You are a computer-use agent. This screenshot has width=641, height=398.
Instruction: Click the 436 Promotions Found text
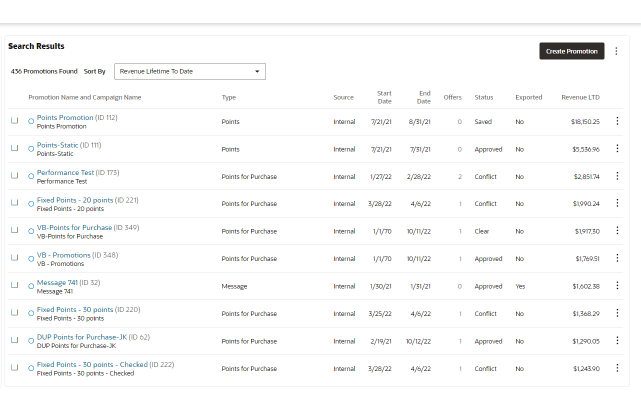pos(44,72)
